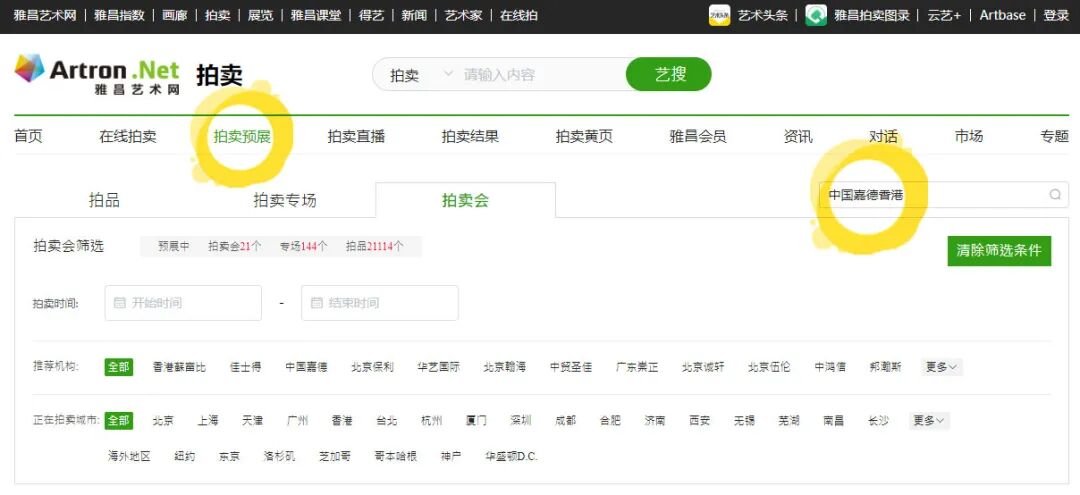Open 市场 navigation item
Image resolution: width=1080 pixels, height=495 pixels.
coord(968,136)
